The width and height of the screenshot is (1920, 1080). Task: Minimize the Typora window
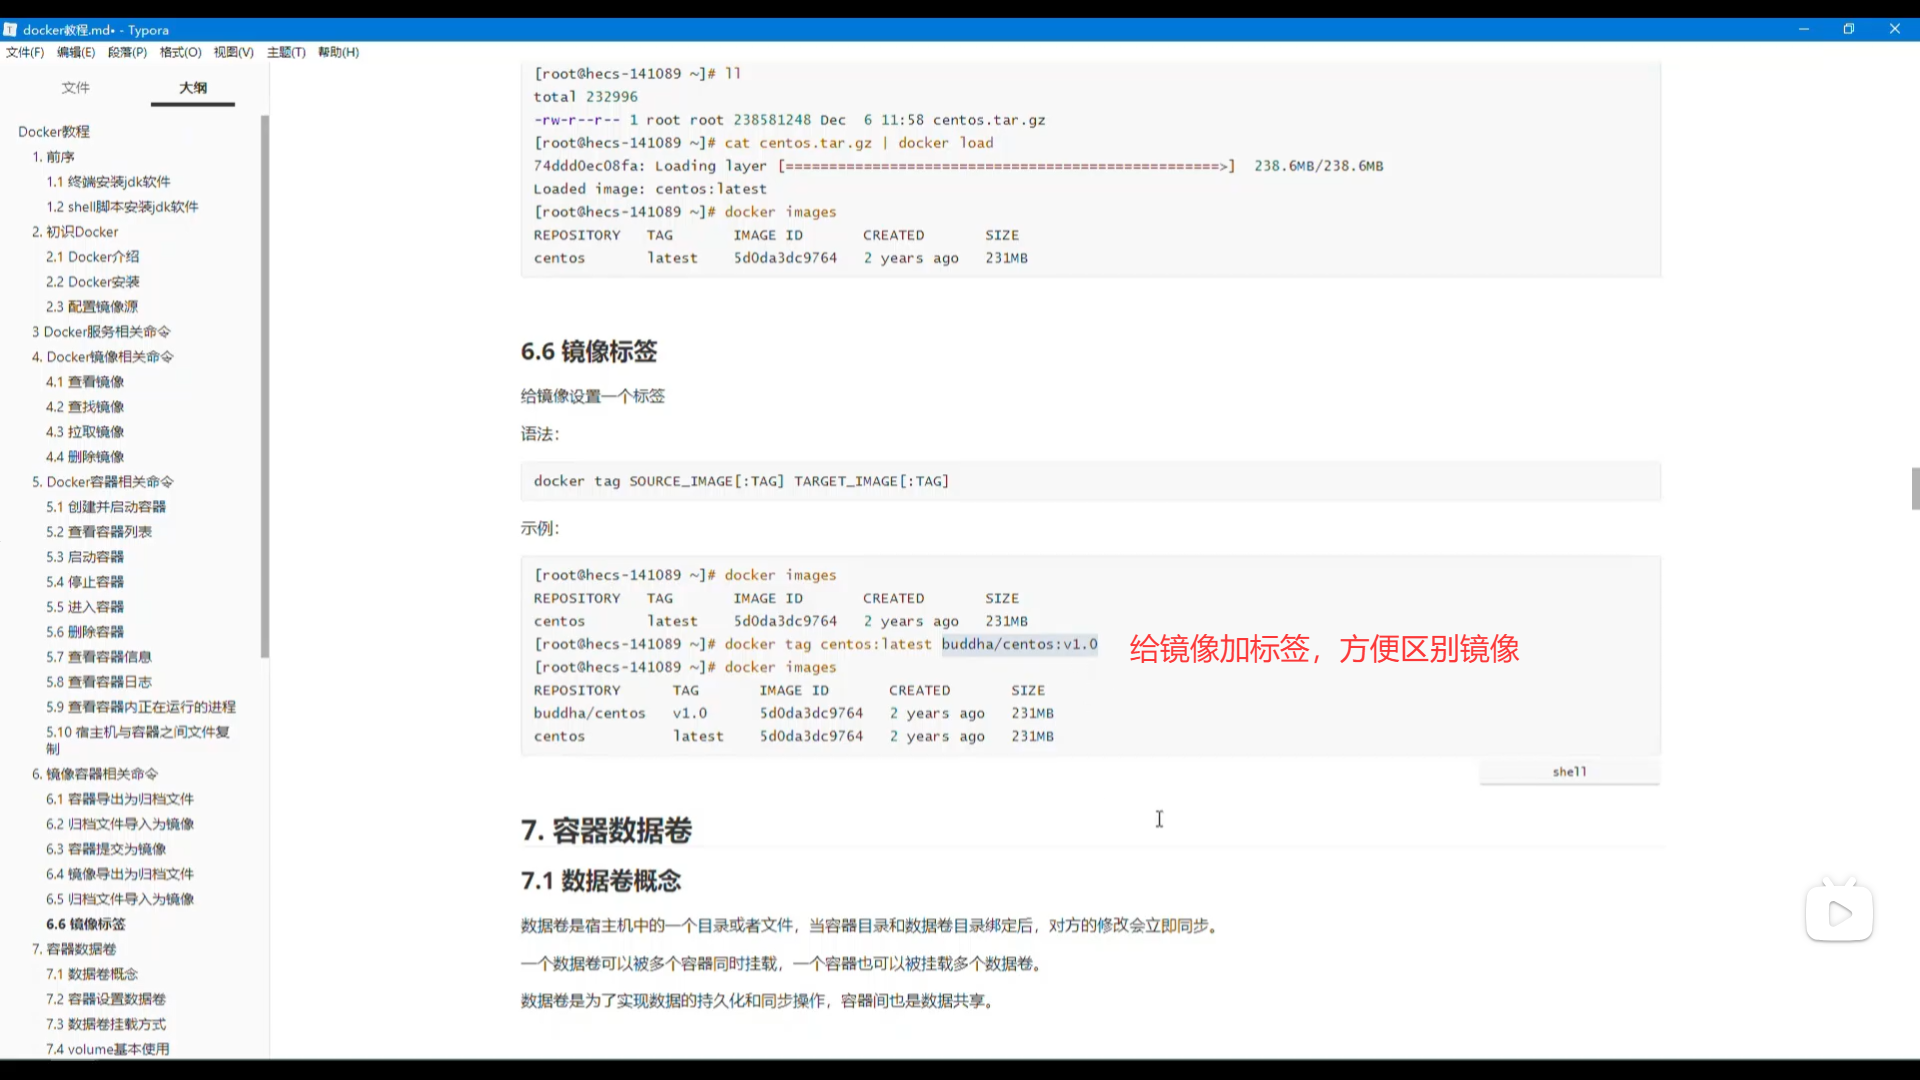[x=1804, y=29]
